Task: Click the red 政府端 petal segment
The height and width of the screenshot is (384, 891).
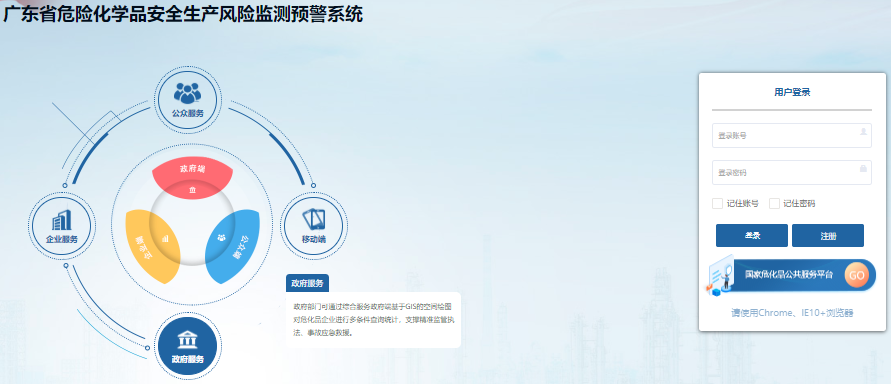Action: 192,177
